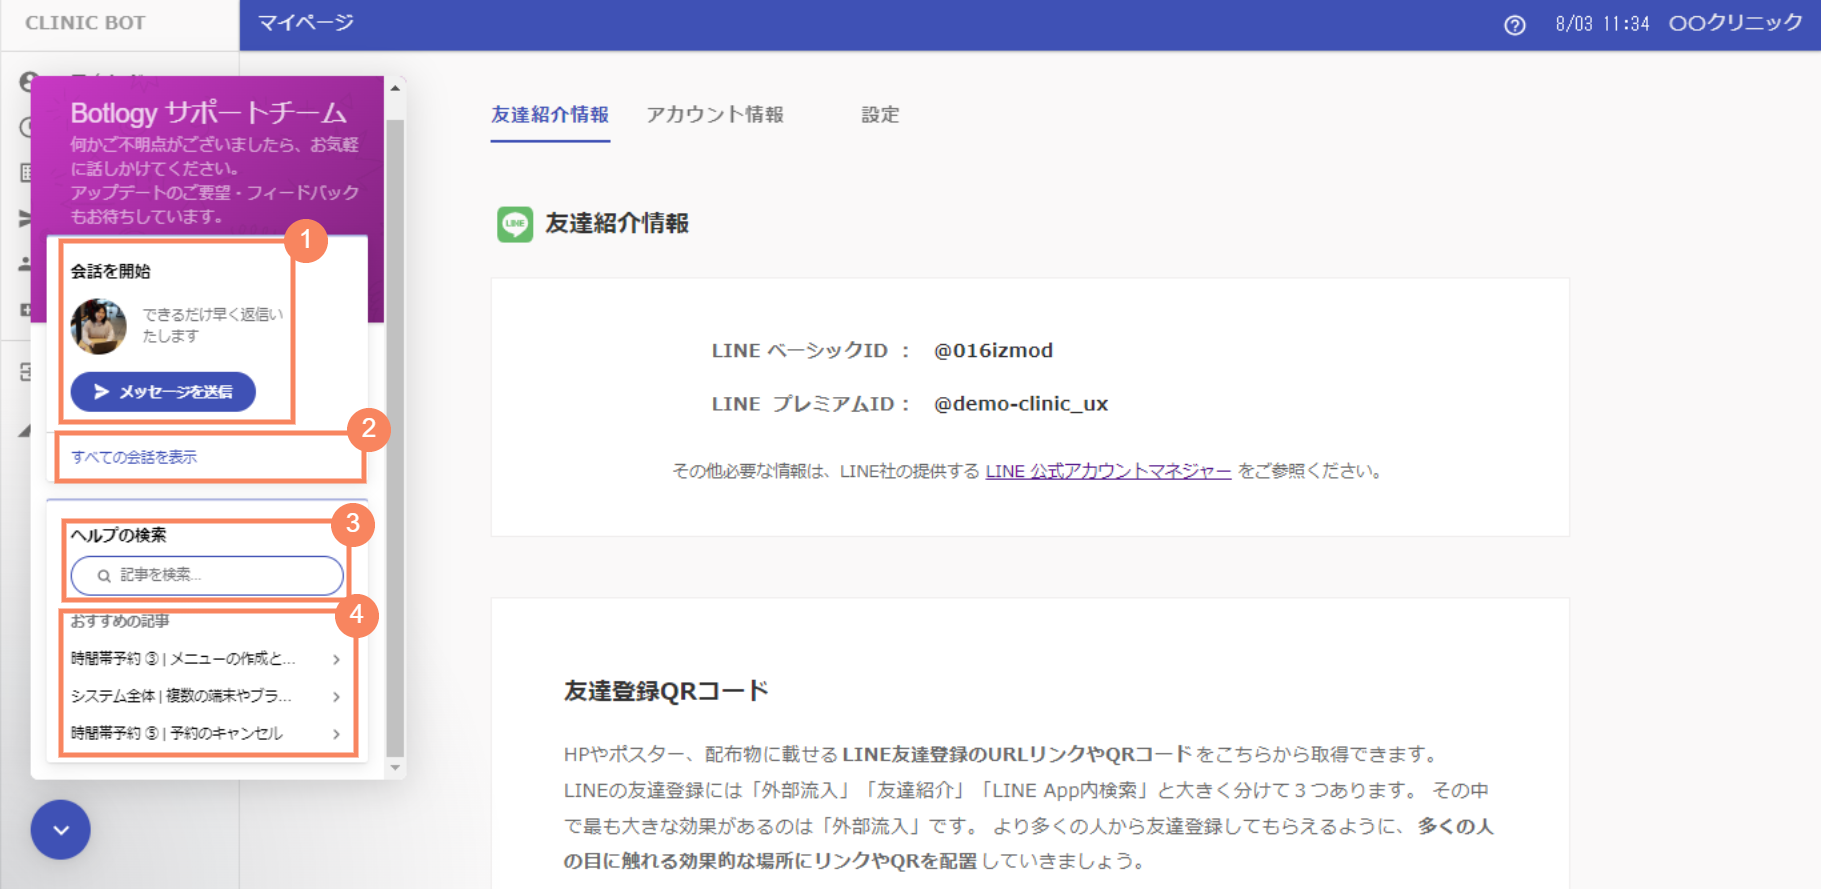The image size is (1821, 889).
Task: Open LINE 公式アカウントマネジャー link
Action: tap(1108, 471)
